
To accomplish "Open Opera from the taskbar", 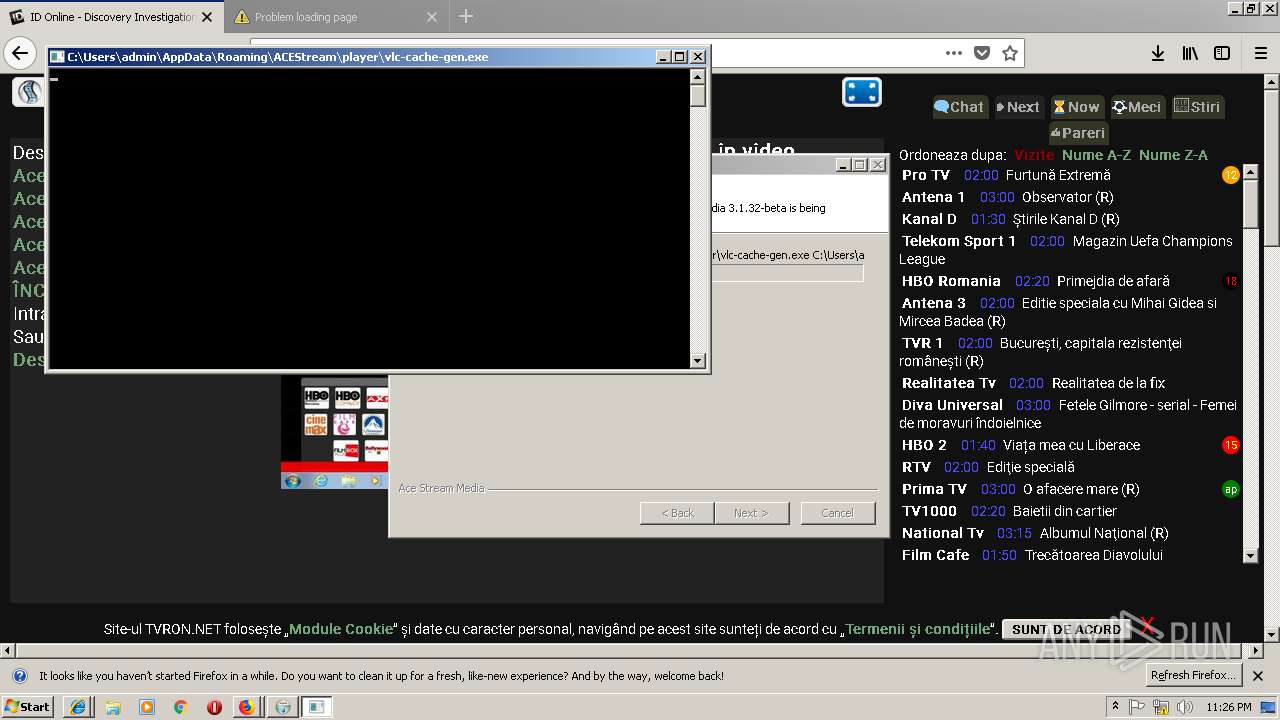I will 214,707.
